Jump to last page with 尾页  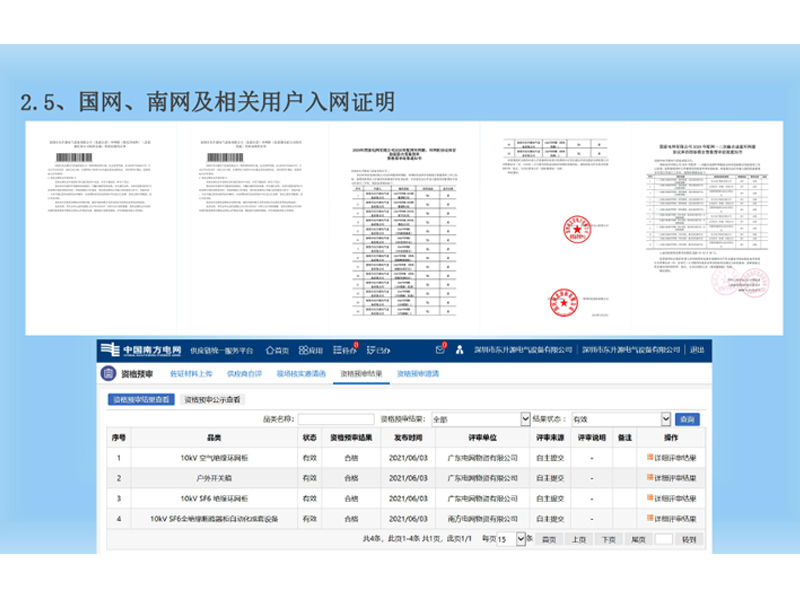click(x=638, y=539)
